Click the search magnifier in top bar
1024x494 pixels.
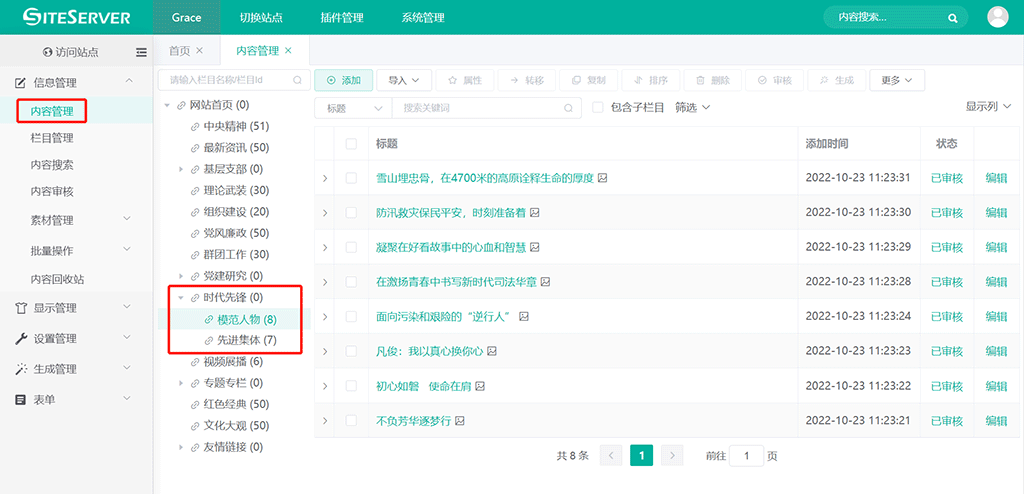tap(952, 18)
